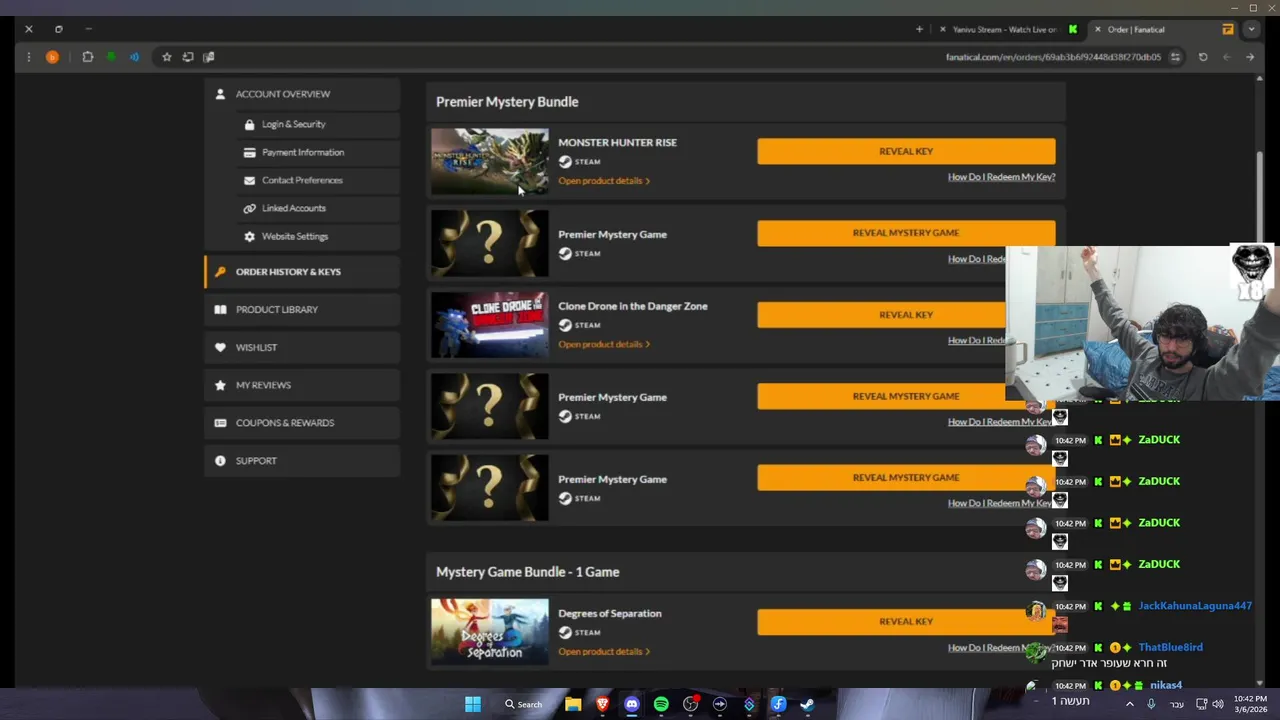Viewport: 1280px width, 720px height.
Task: Open the Degrees of Separation cover image
Action: coord(489,632)
